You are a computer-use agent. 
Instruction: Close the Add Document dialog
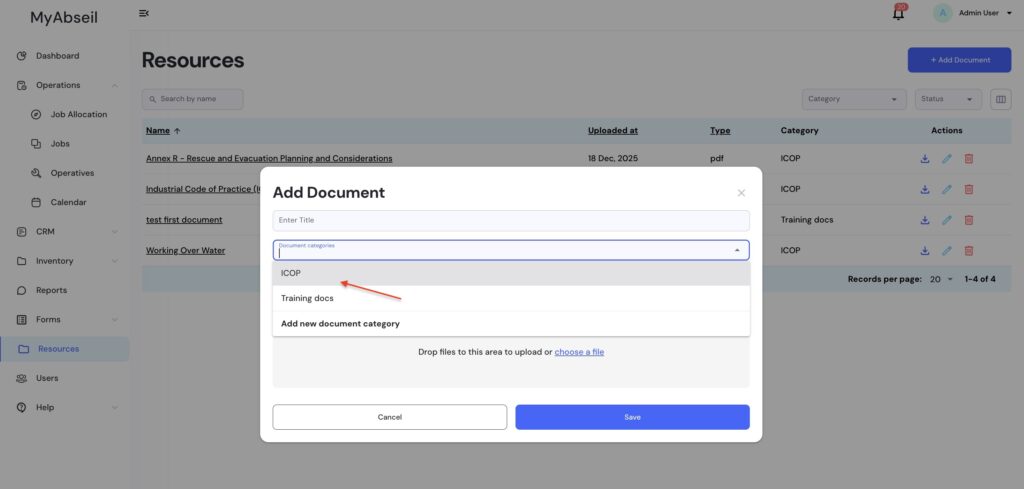pos(741,193)
